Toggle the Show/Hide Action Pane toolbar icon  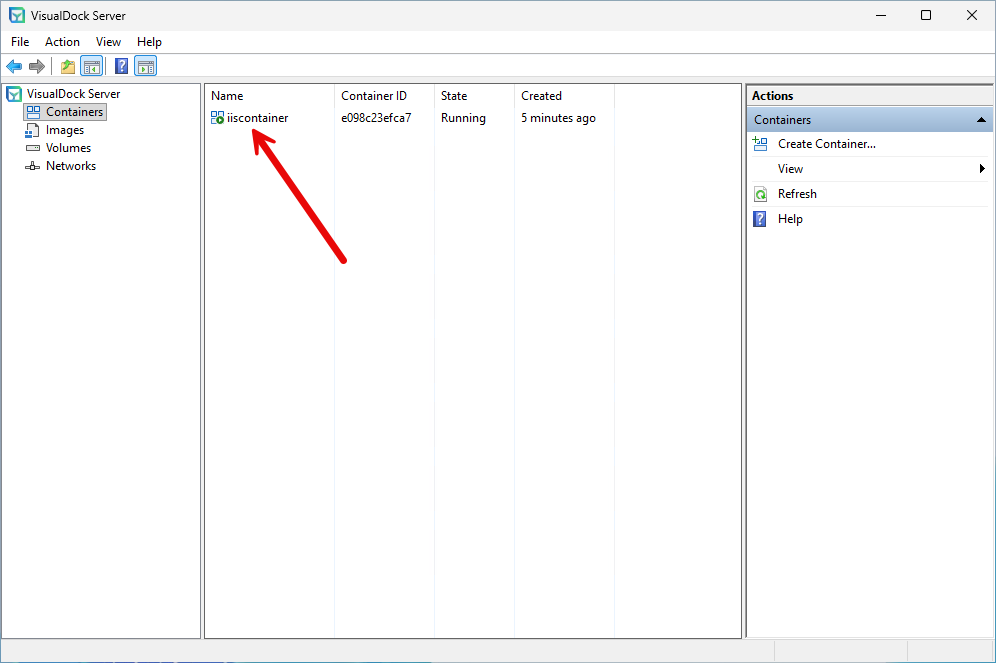pyautogui.click(x=145, y=66)
